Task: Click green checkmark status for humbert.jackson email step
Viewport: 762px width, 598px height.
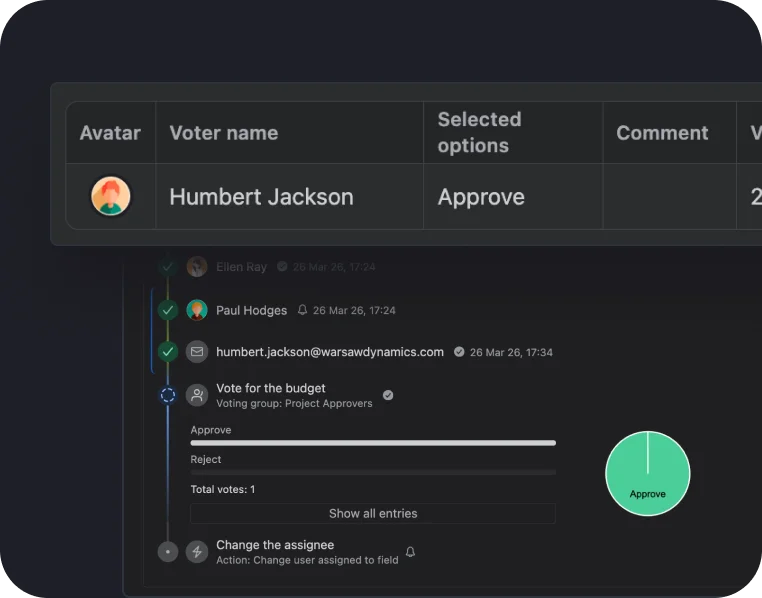Action: pos(168,352)
